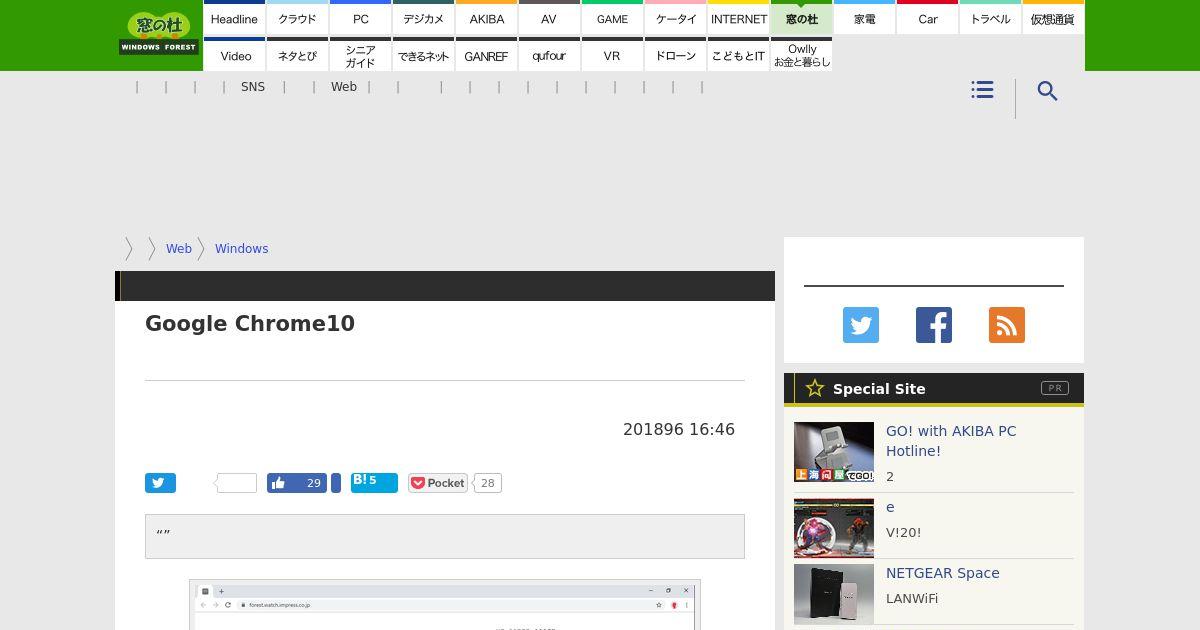Viewport: 1200px width, 630px height.
Task: Open the Facebook page icon in sidebar
Action: pyautogui.click(x=934, y=325)
